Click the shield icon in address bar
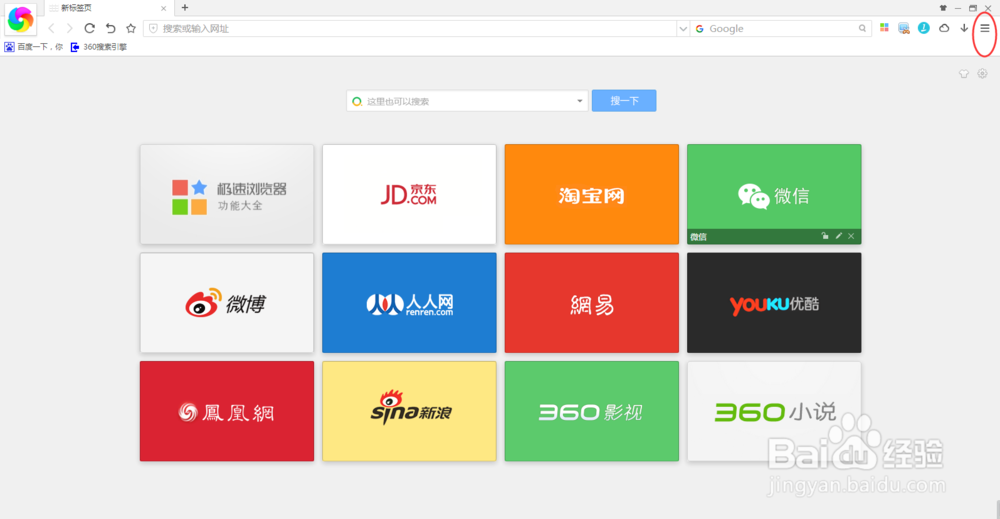The width and height of the screenshot is (1000, 519). (153, 29)
